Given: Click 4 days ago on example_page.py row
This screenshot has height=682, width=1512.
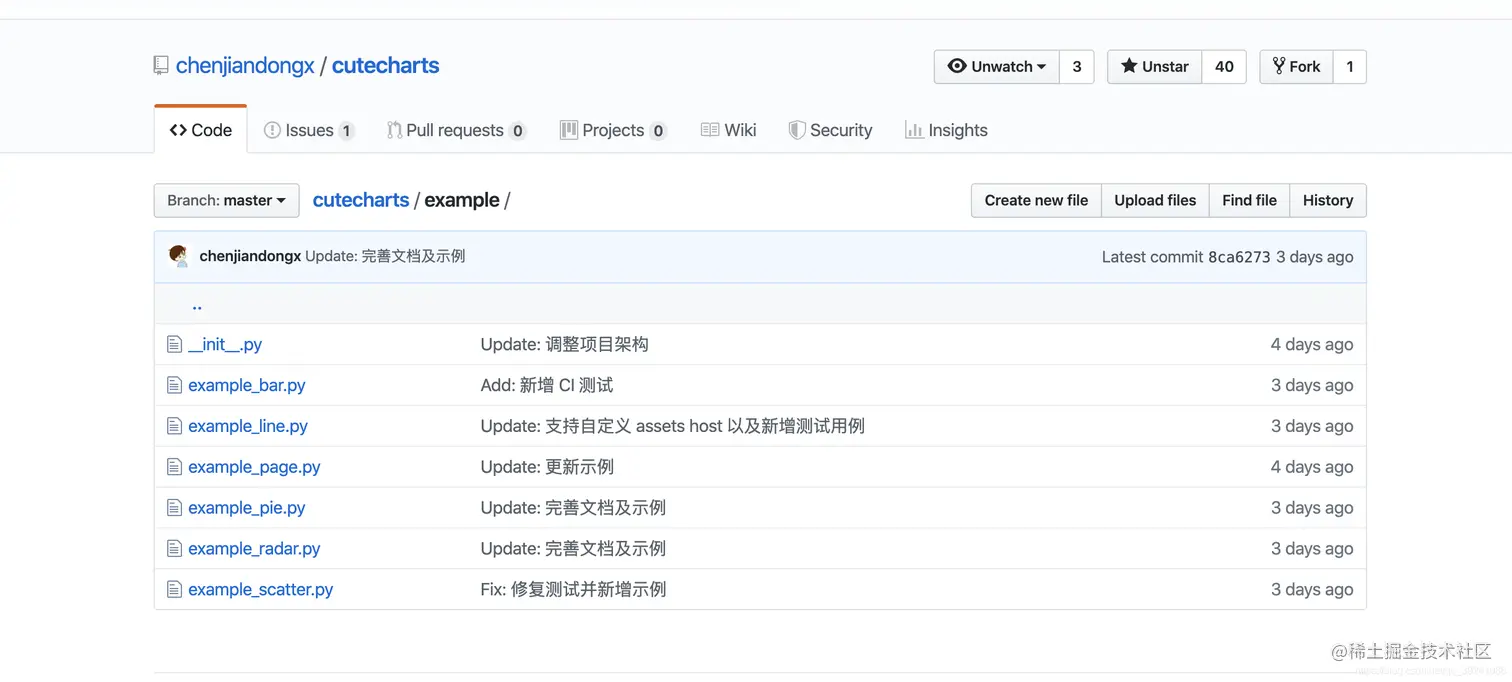Looking at the screenshot, I should click(x=1312, y=467).
